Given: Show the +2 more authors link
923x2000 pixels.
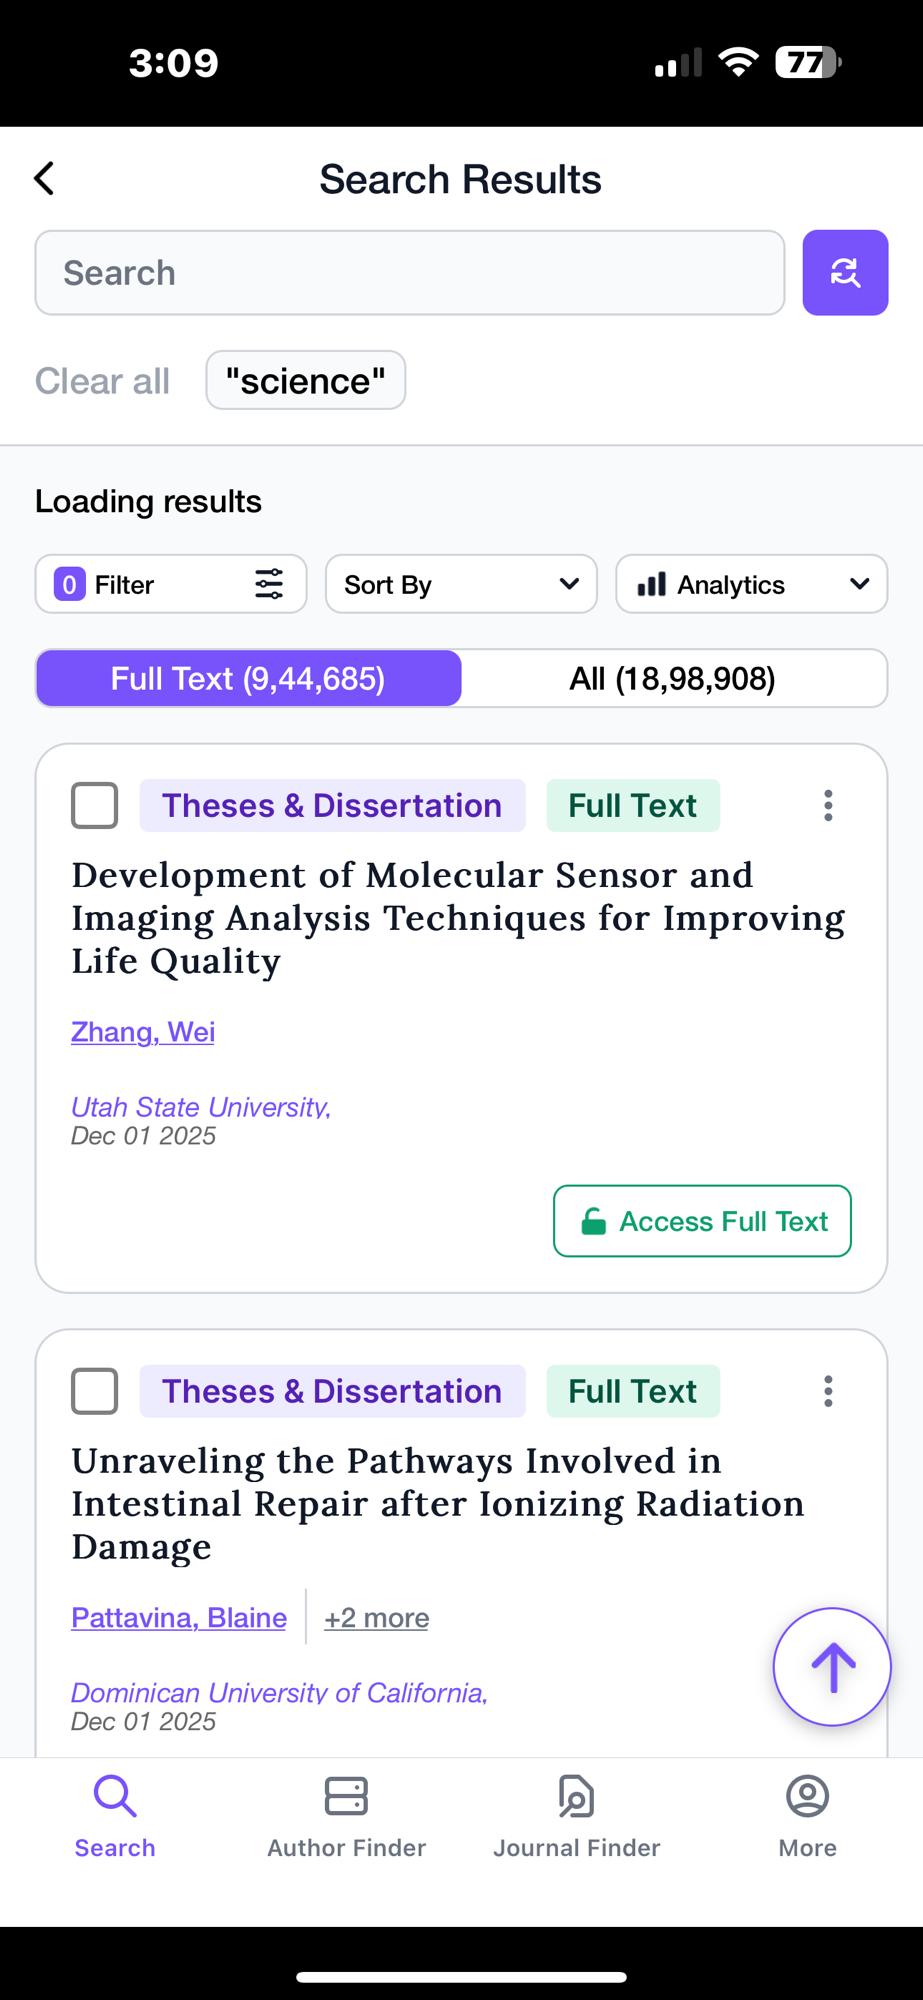Looking at the screenshot, I should pos(376,1618).
